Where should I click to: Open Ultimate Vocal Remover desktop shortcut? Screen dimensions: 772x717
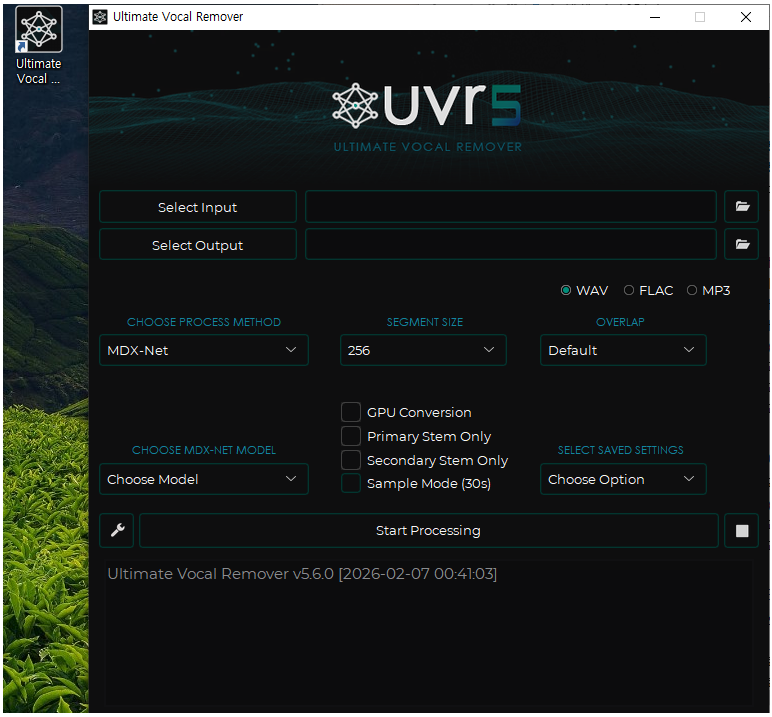38,45
